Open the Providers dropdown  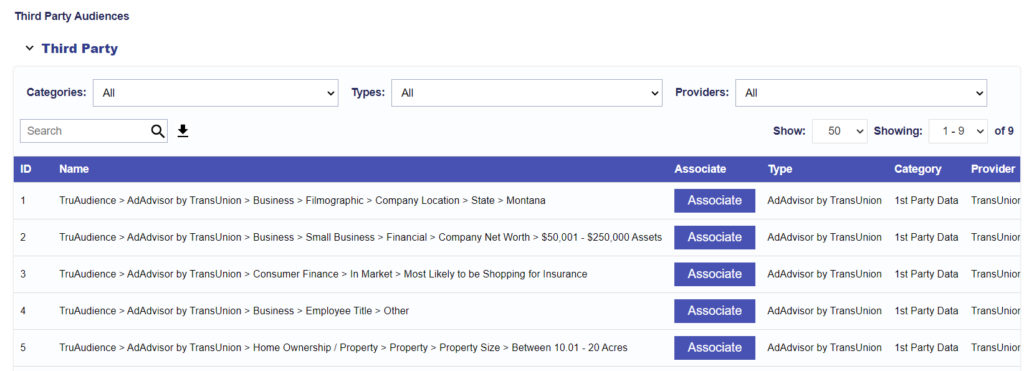(x=861, y=93)
